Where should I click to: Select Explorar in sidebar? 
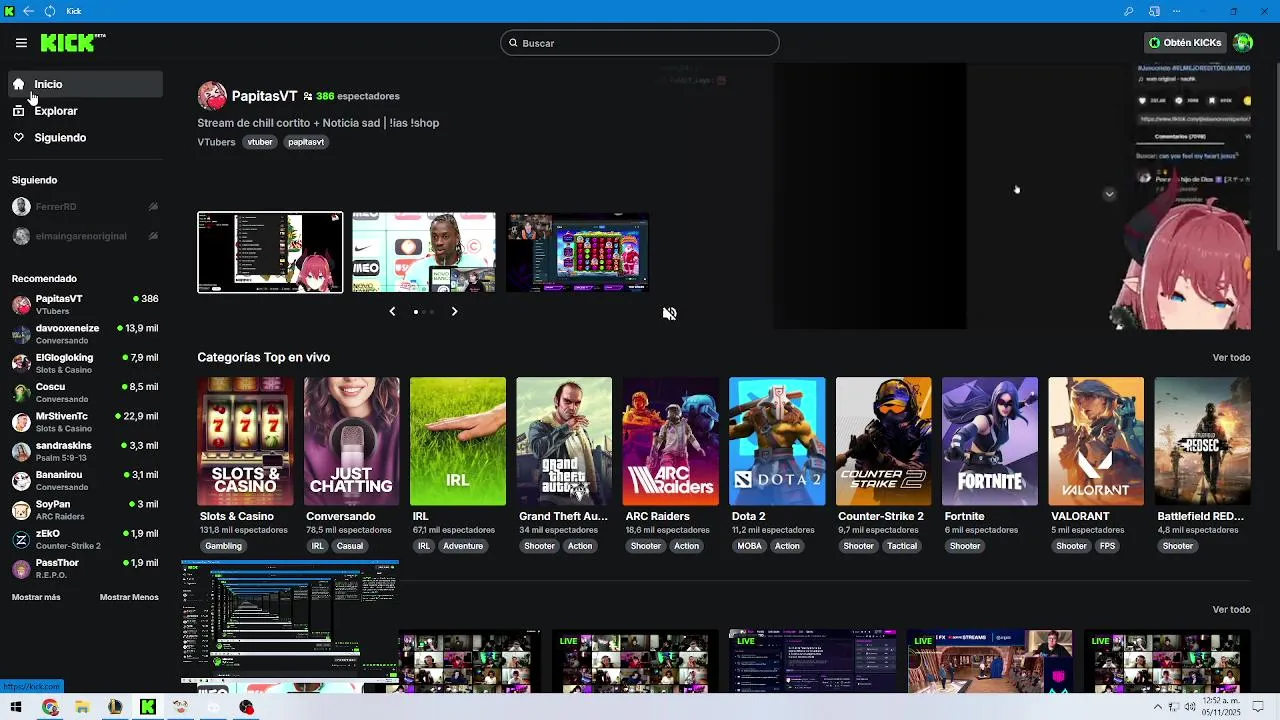click(x=85, y=111)
